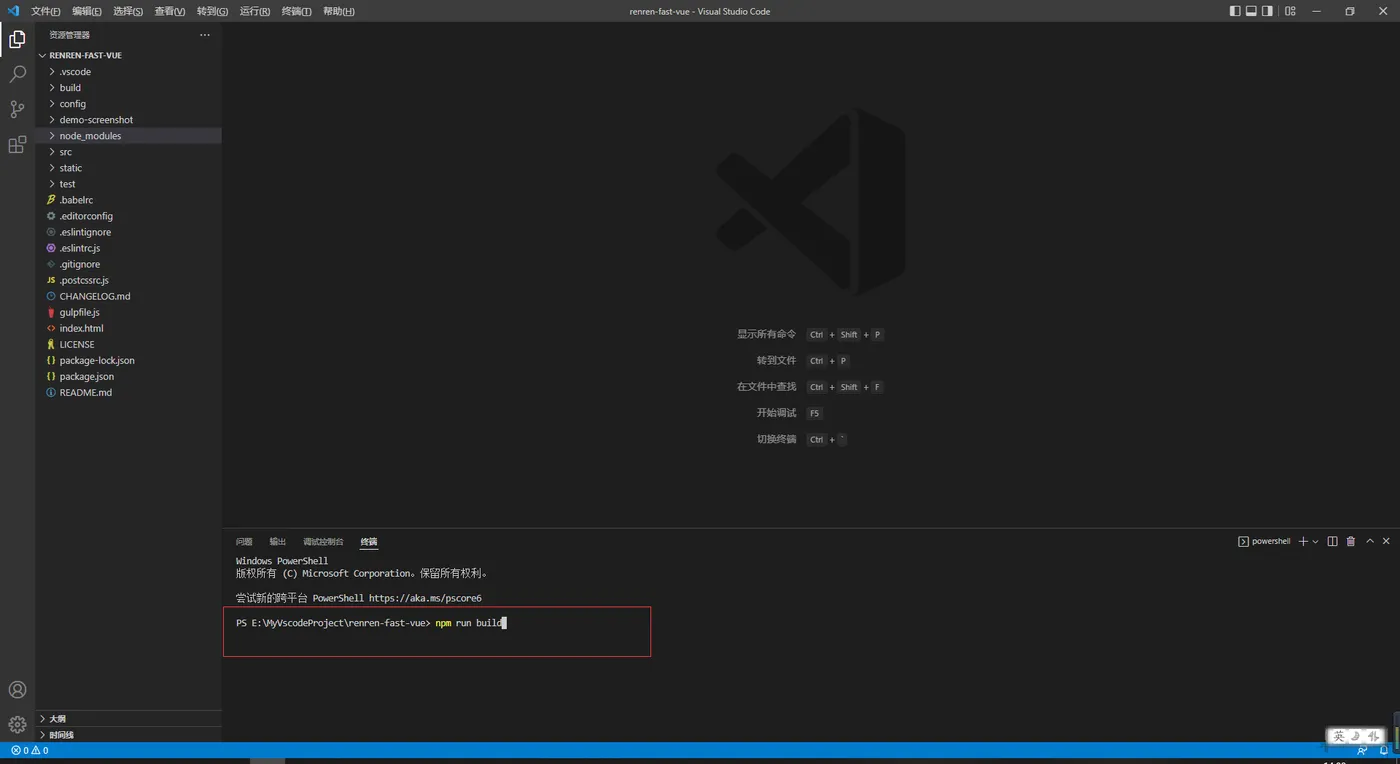Select the 终端 terminal tab

tap(369, 541)
